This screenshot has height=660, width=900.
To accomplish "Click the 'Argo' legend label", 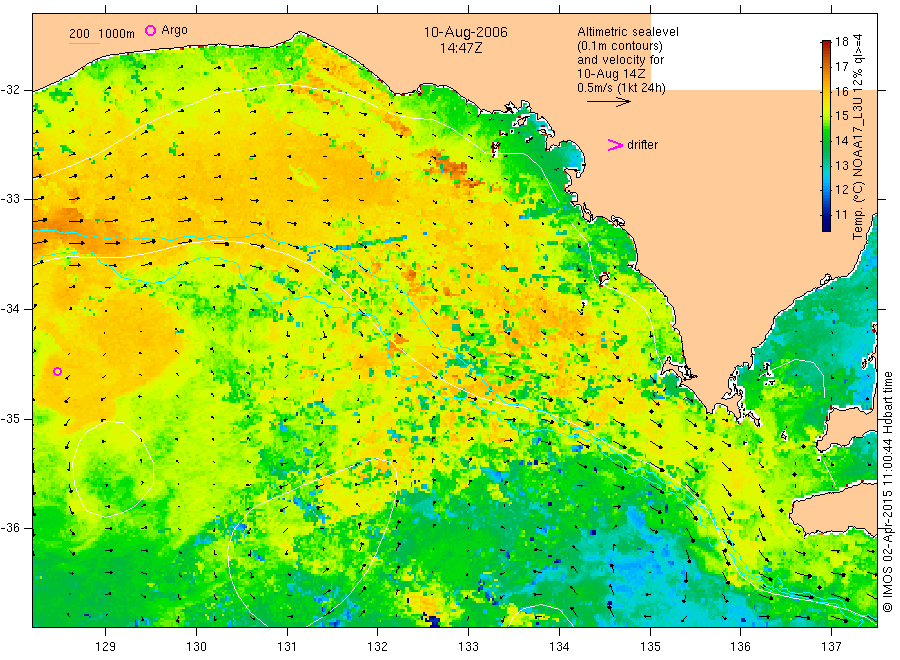I will [x=174, y=30].
